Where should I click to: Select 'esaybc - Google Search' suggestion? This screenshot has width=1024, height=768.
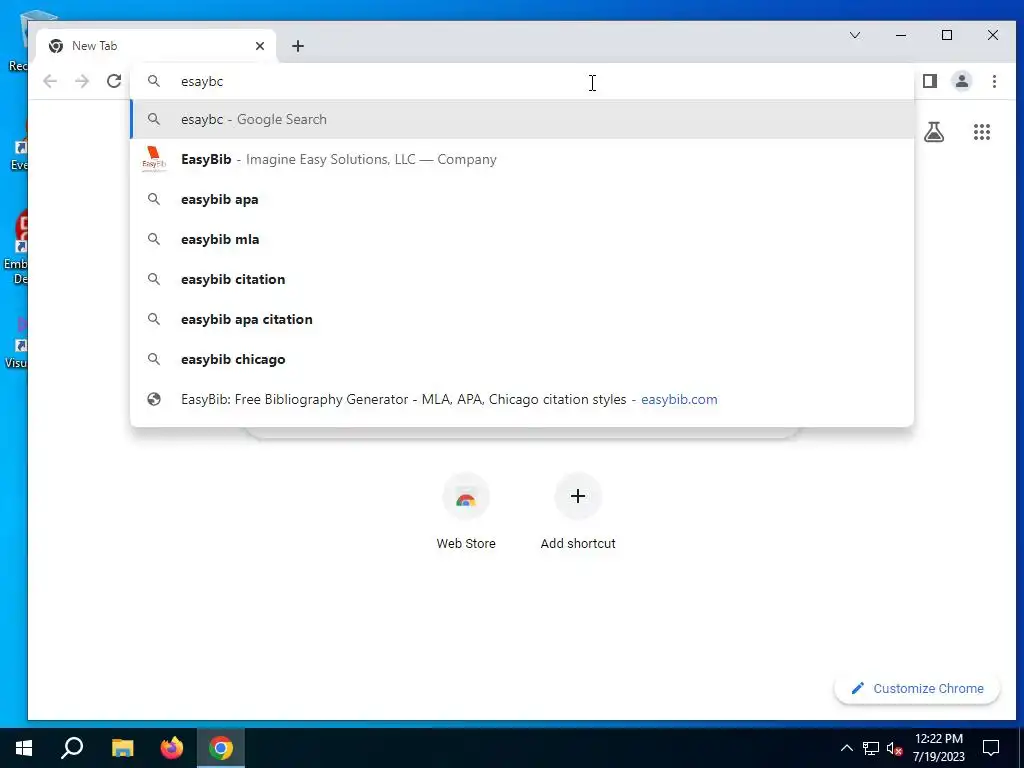522,119
